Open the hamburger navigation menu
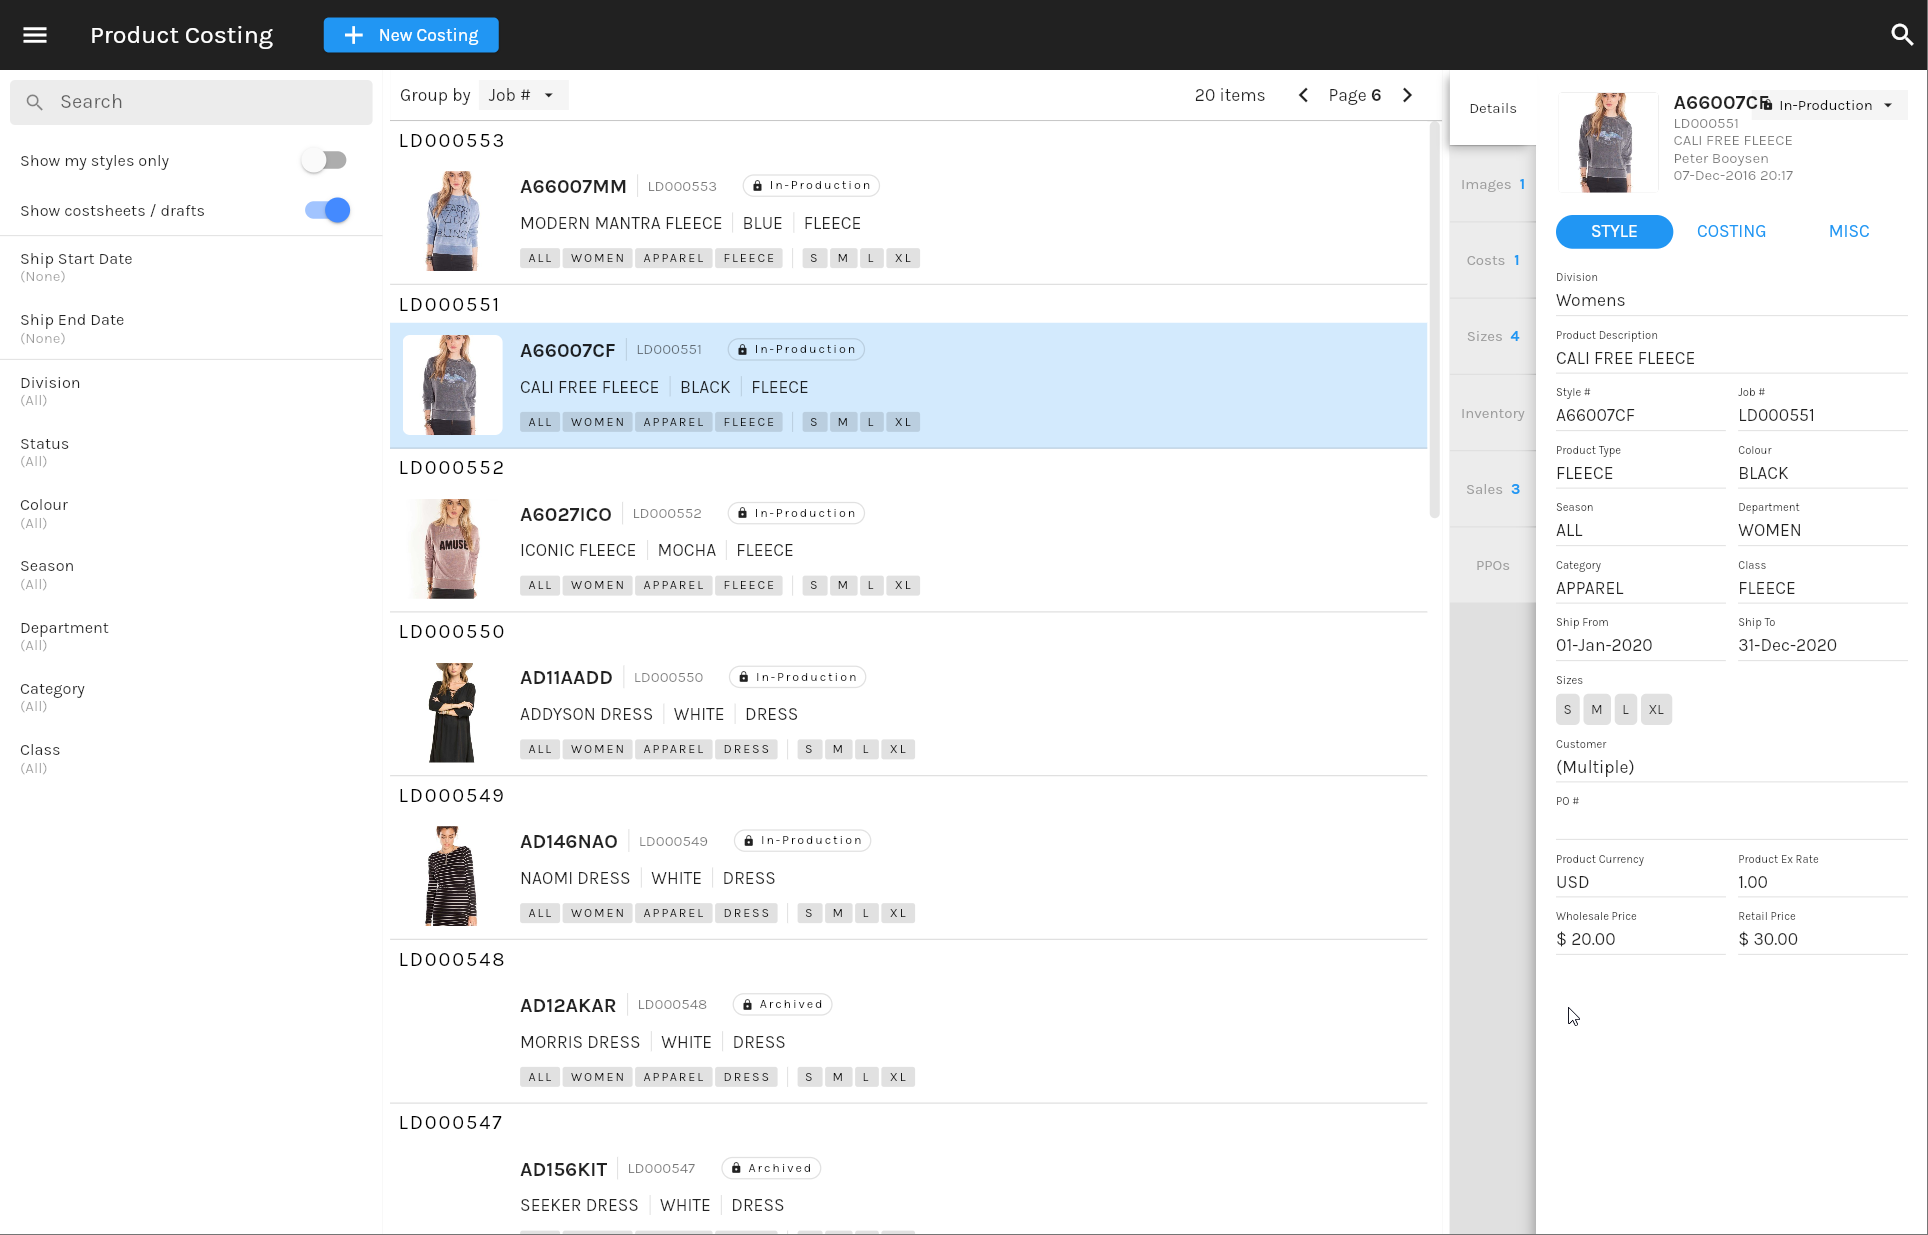Screen dimensions: 1928x1235 coord(35,35)
